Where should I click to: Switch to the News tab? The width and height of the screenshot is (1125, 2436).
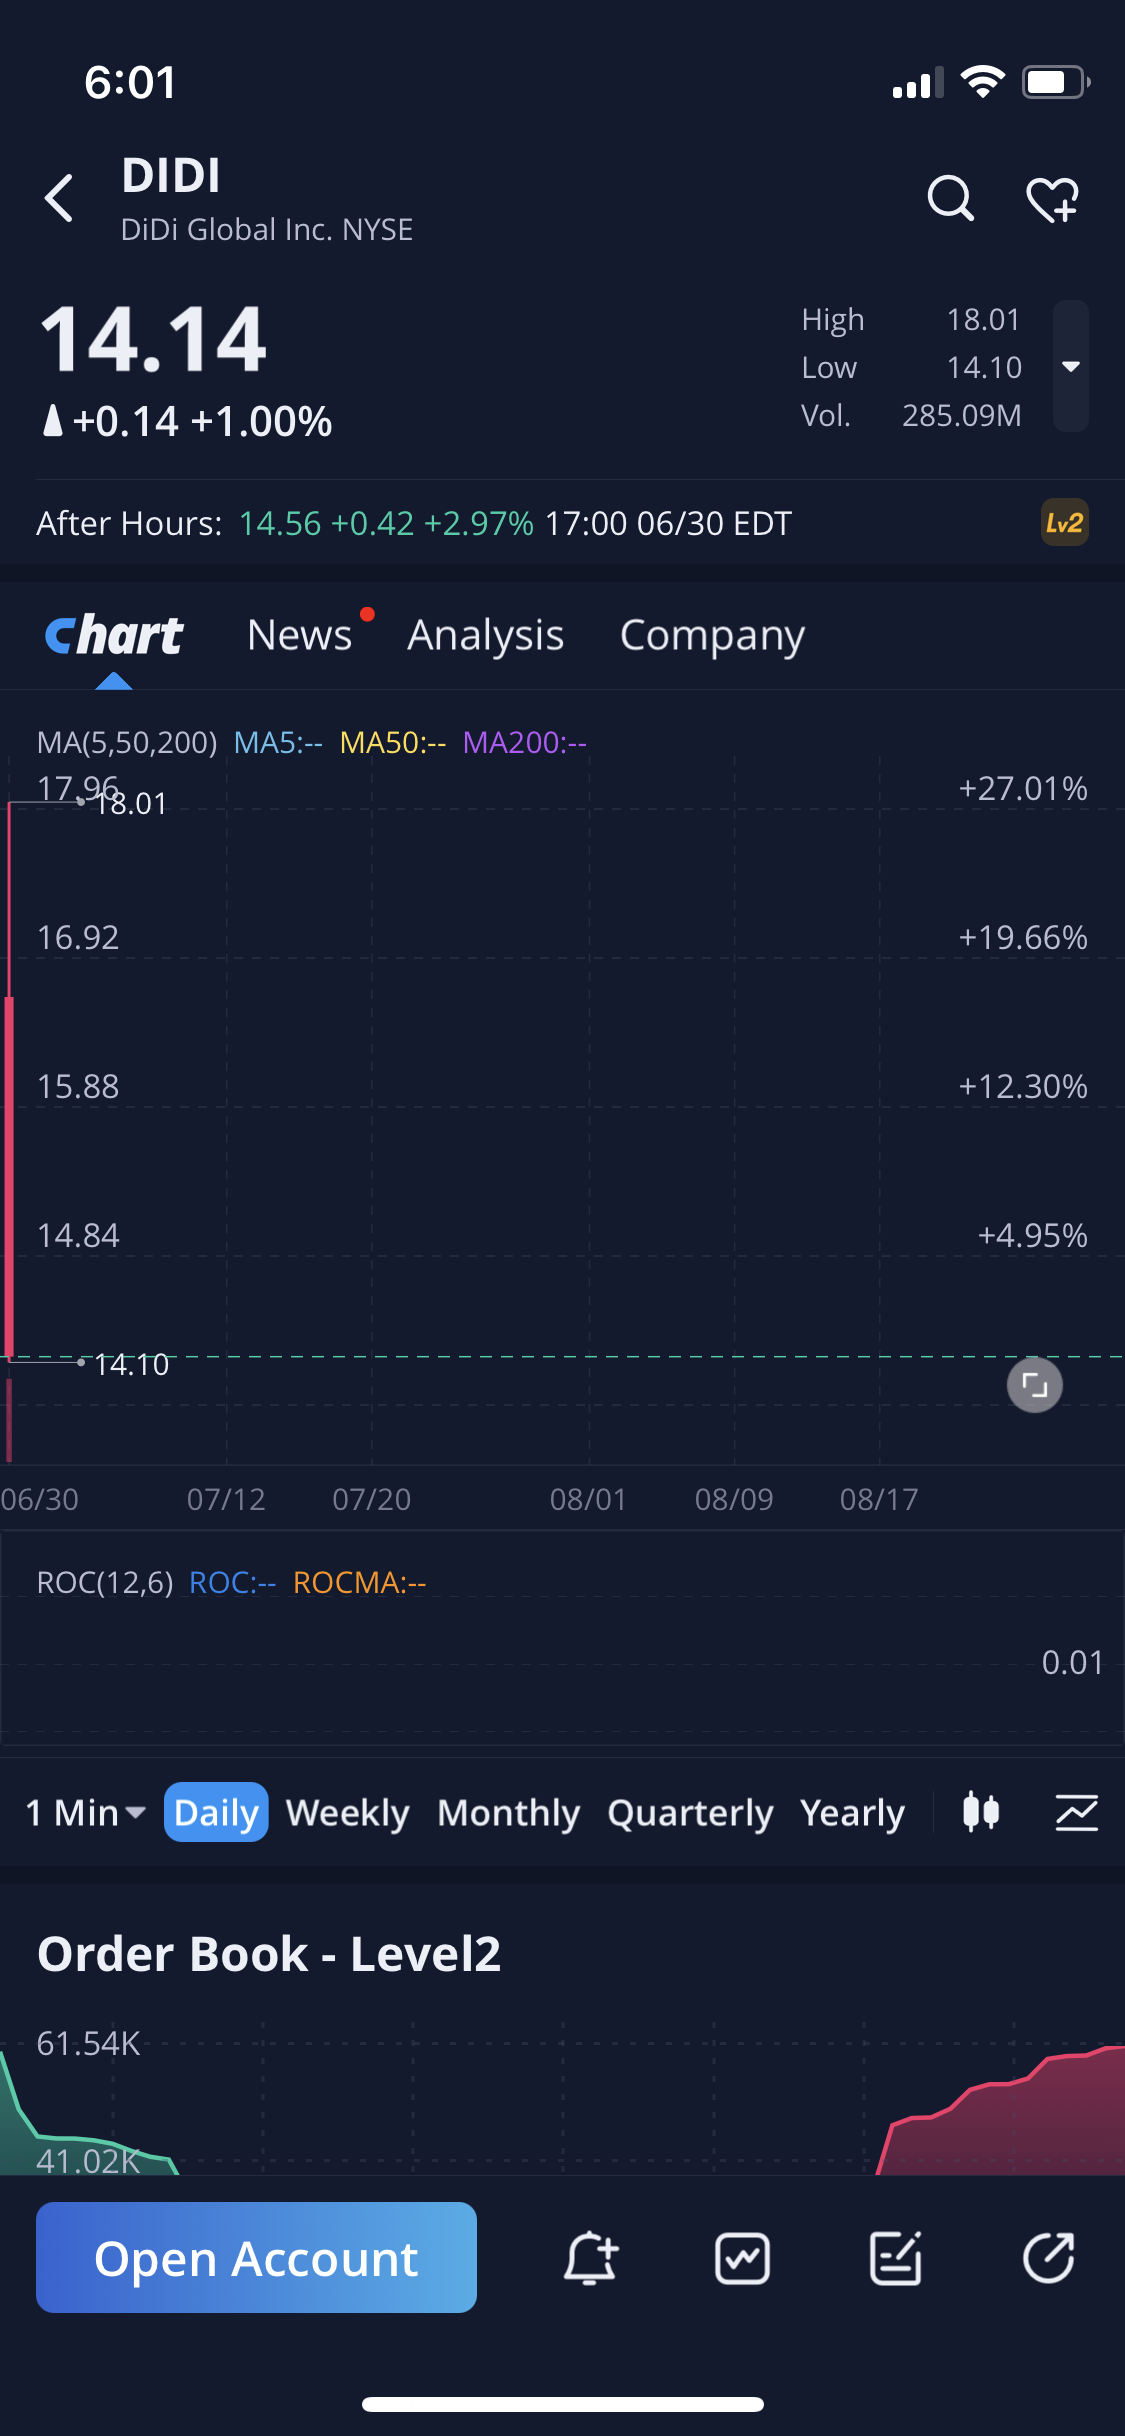(x=300, y=635)
